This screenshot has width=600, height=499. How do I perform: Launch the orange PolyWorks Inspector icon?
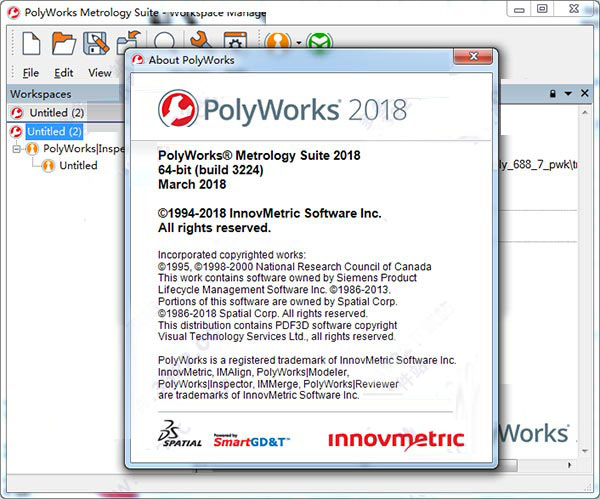tap(278, 41)
